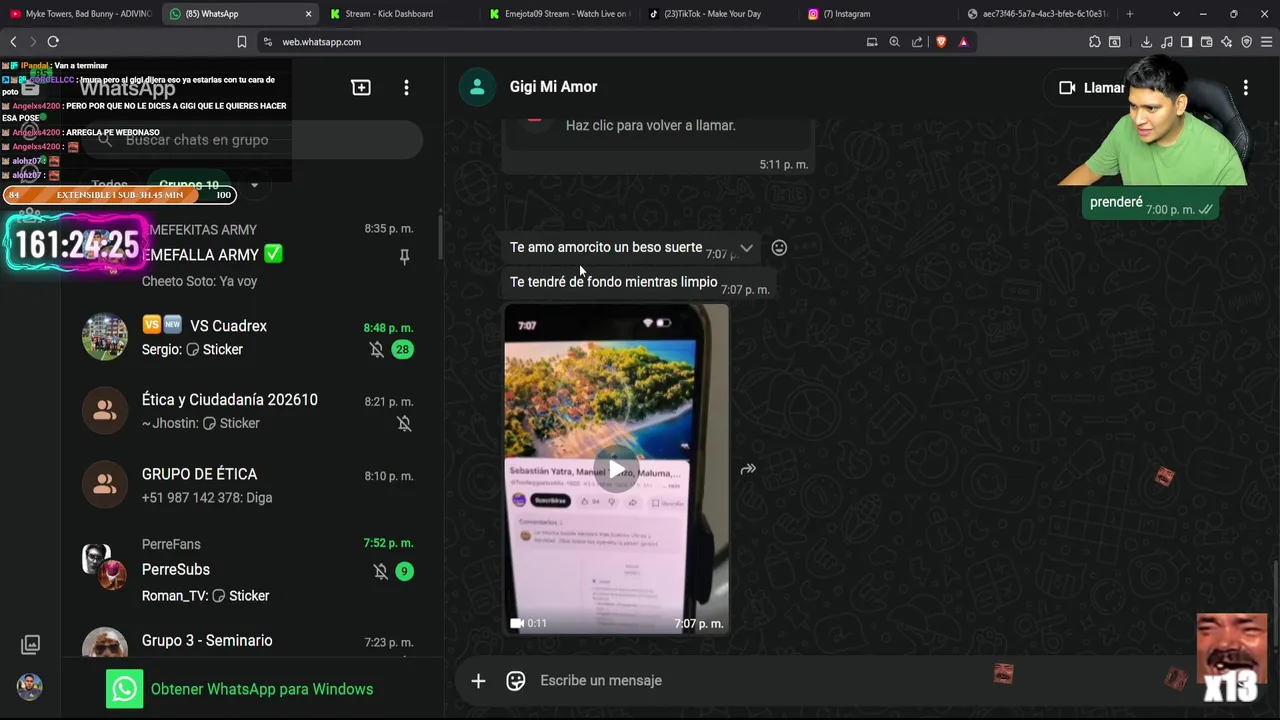Toggle the browser sidebar panel
This screenshot has height=720, width=1280.
tap(1186, 42)
